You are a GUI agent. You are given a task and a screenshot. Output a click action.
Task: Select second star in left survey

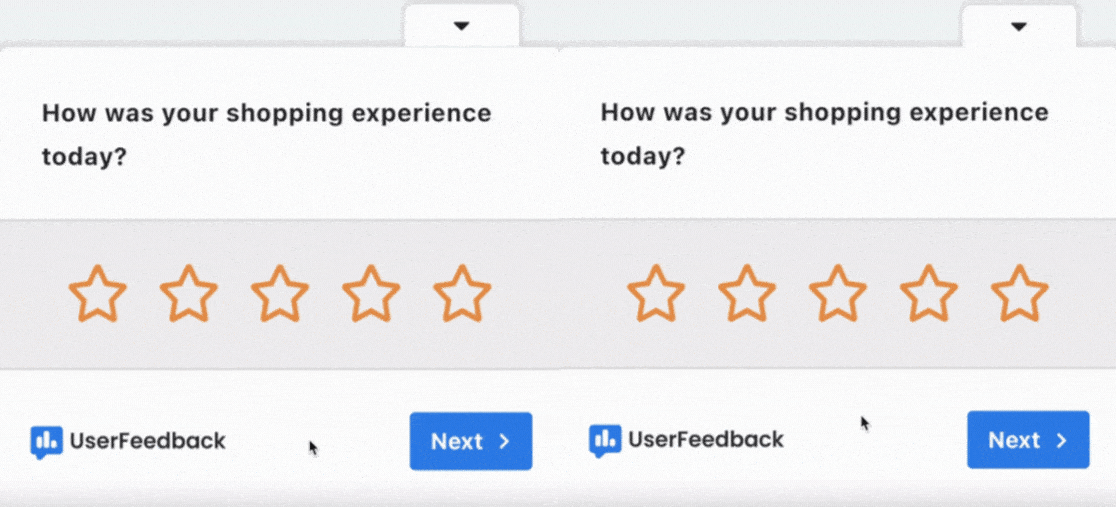[189, 294]
